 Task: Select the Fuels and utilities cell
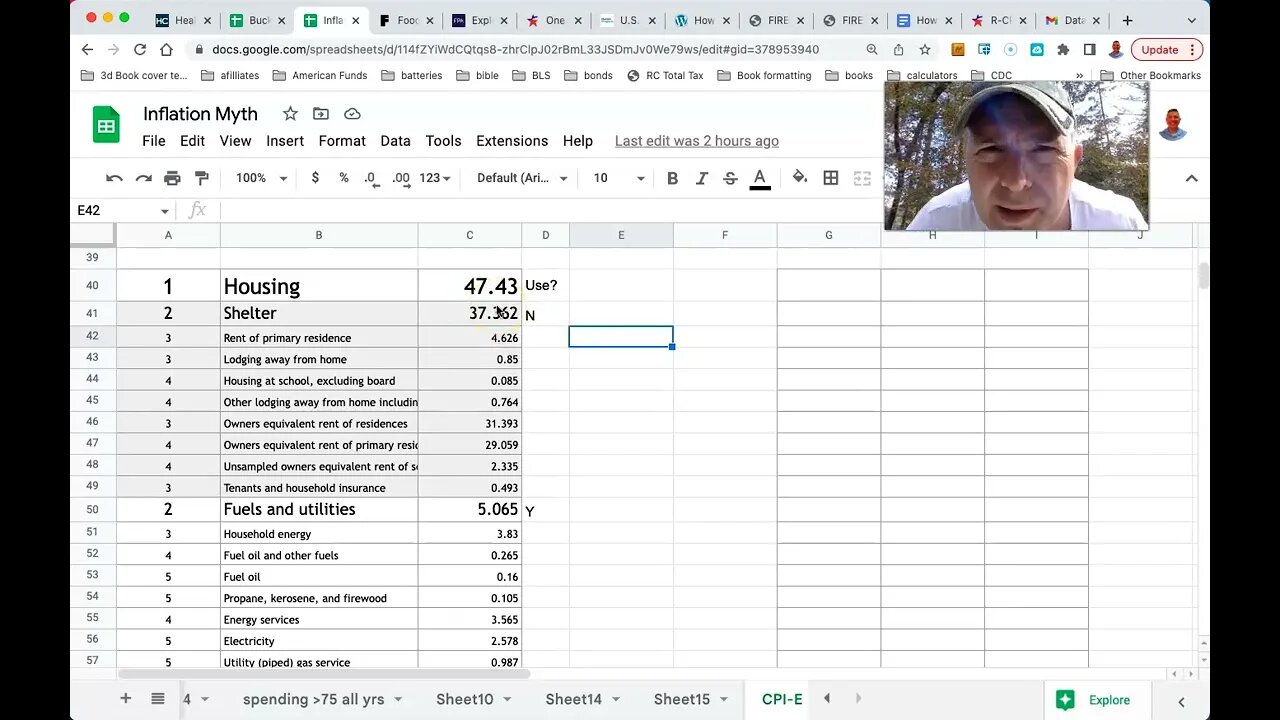(319, 510)
